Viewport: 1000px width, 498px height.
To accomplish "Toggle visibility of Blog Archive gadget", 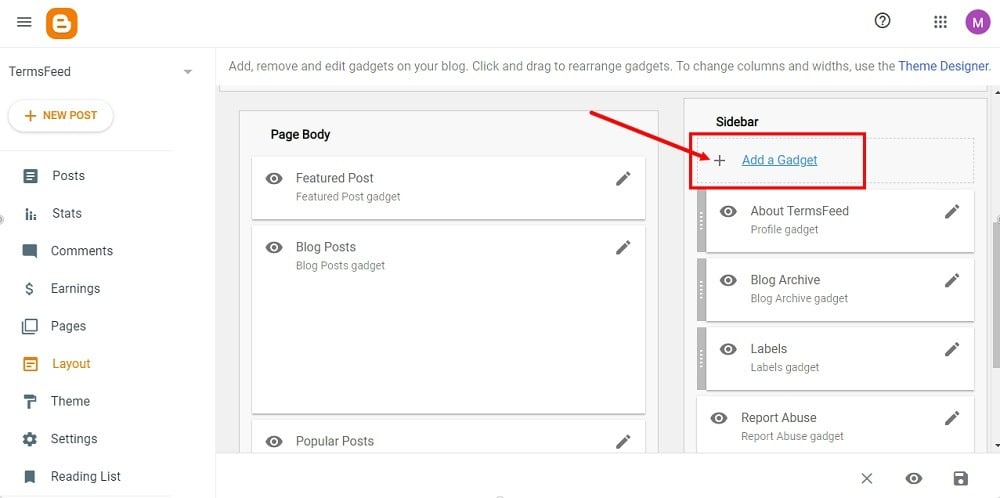I will point(728,281).
